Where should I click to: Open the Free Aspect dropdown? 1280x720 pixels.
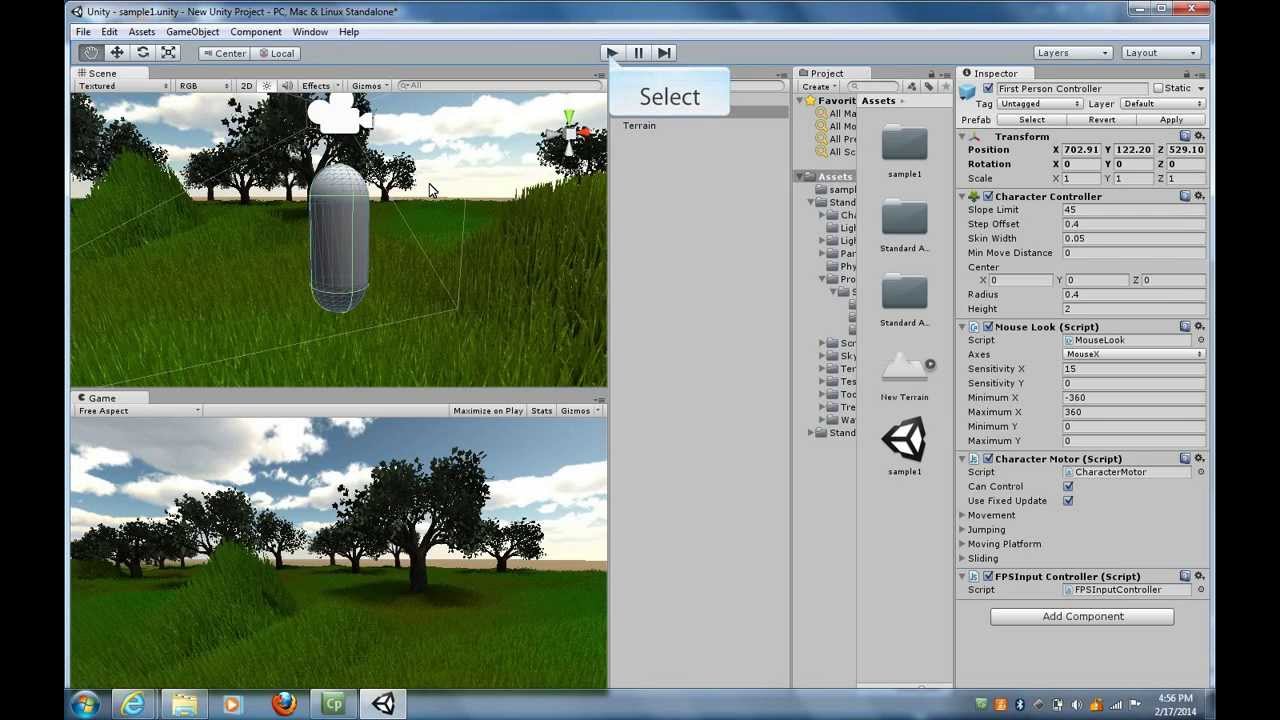tap(139, 411)
